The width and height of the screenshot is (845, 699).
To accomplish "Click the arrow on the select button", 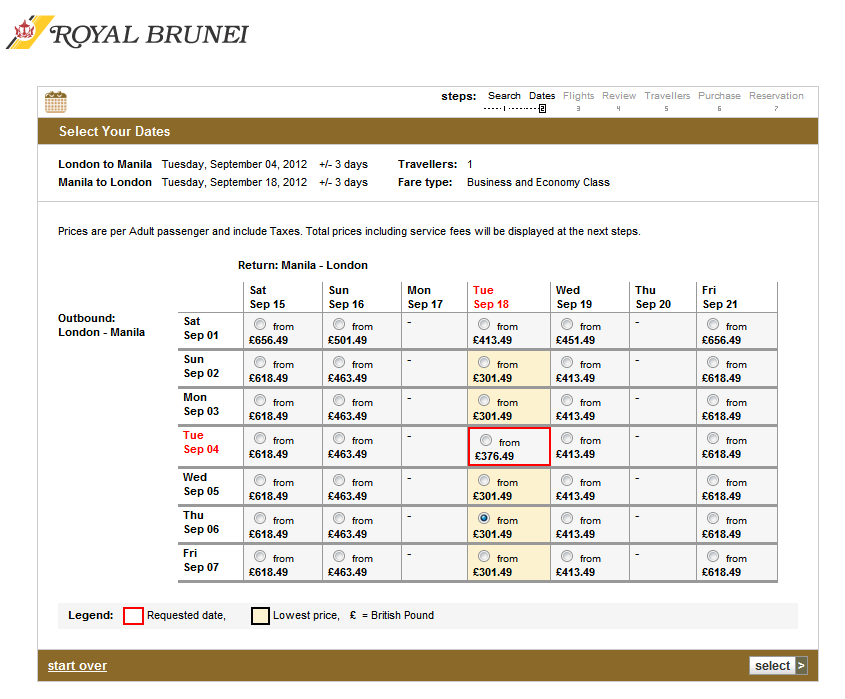I will point(801,666).
